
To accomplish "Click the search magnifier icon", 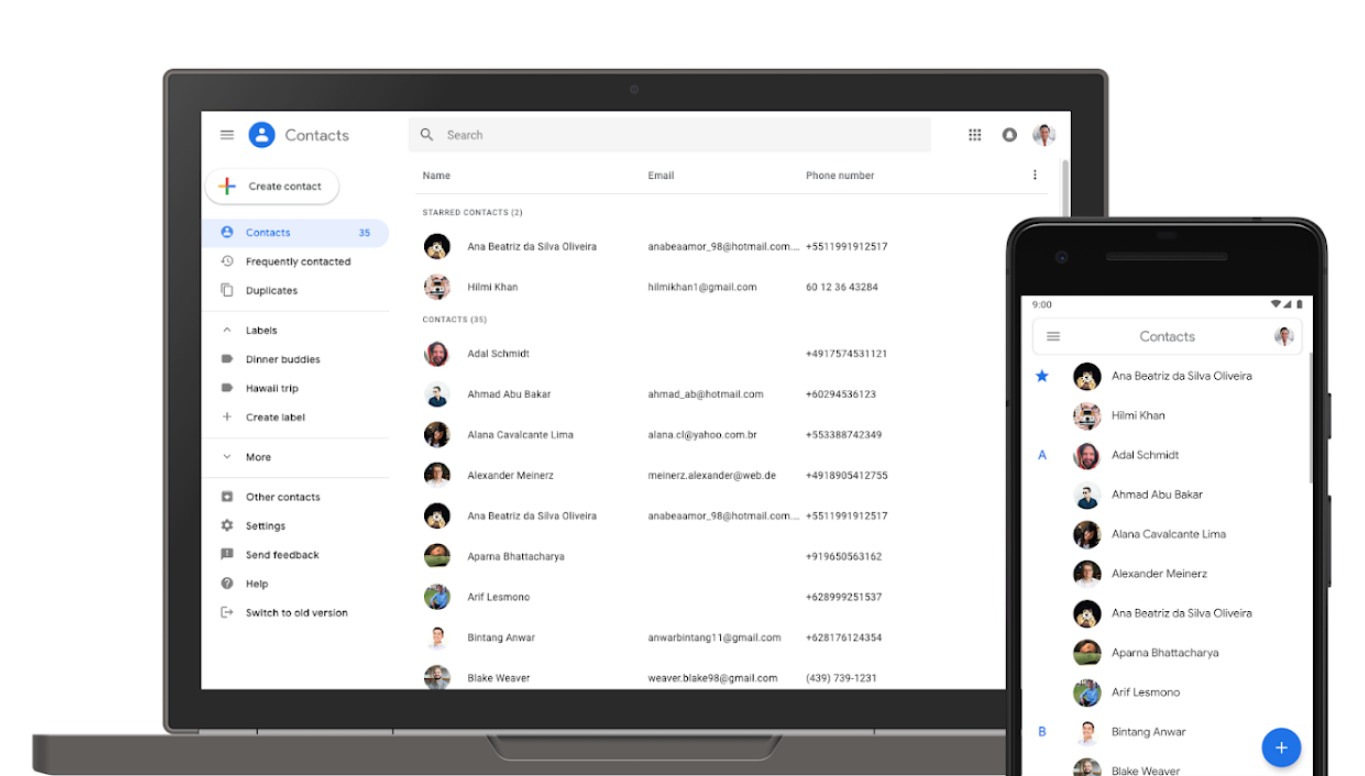I will [x=427, y=135].
